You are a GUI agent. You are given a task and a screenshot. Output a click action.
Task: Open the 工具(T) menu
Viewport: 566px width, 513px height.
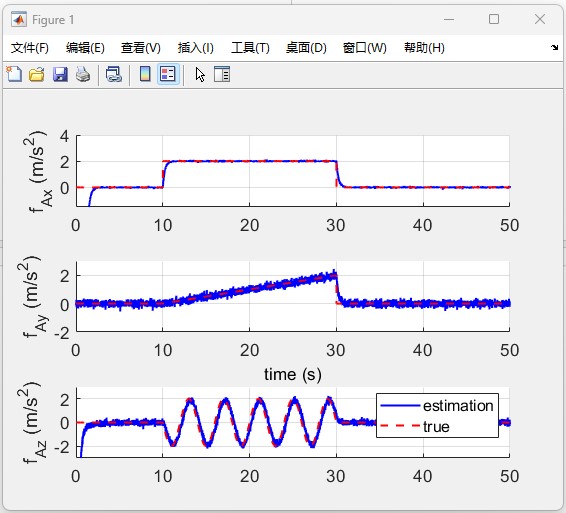[250, 48]
